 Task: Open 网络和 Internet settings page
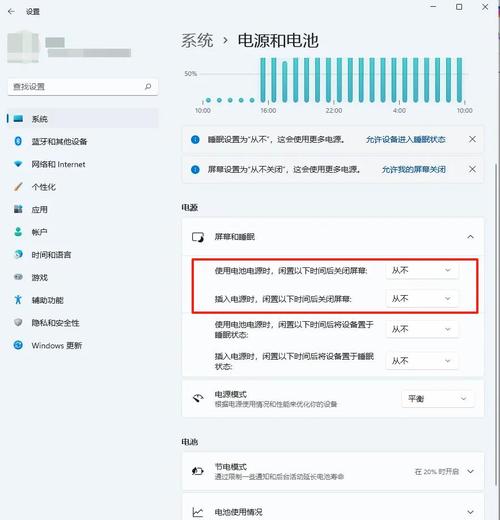[x=83, y=164]
